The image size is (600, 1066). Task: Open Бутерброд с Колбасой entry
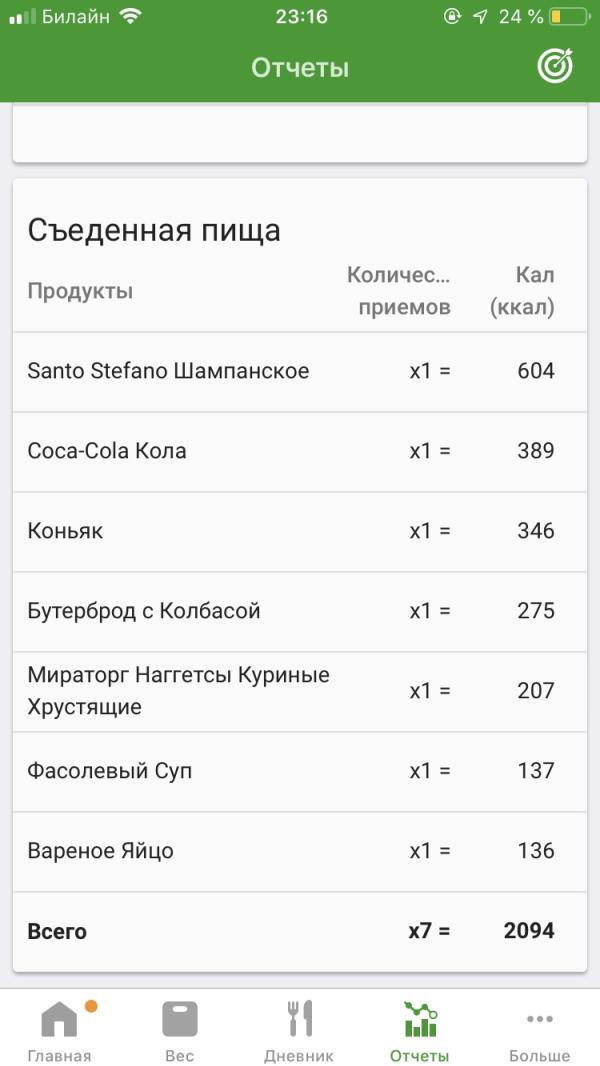[300, 611]
